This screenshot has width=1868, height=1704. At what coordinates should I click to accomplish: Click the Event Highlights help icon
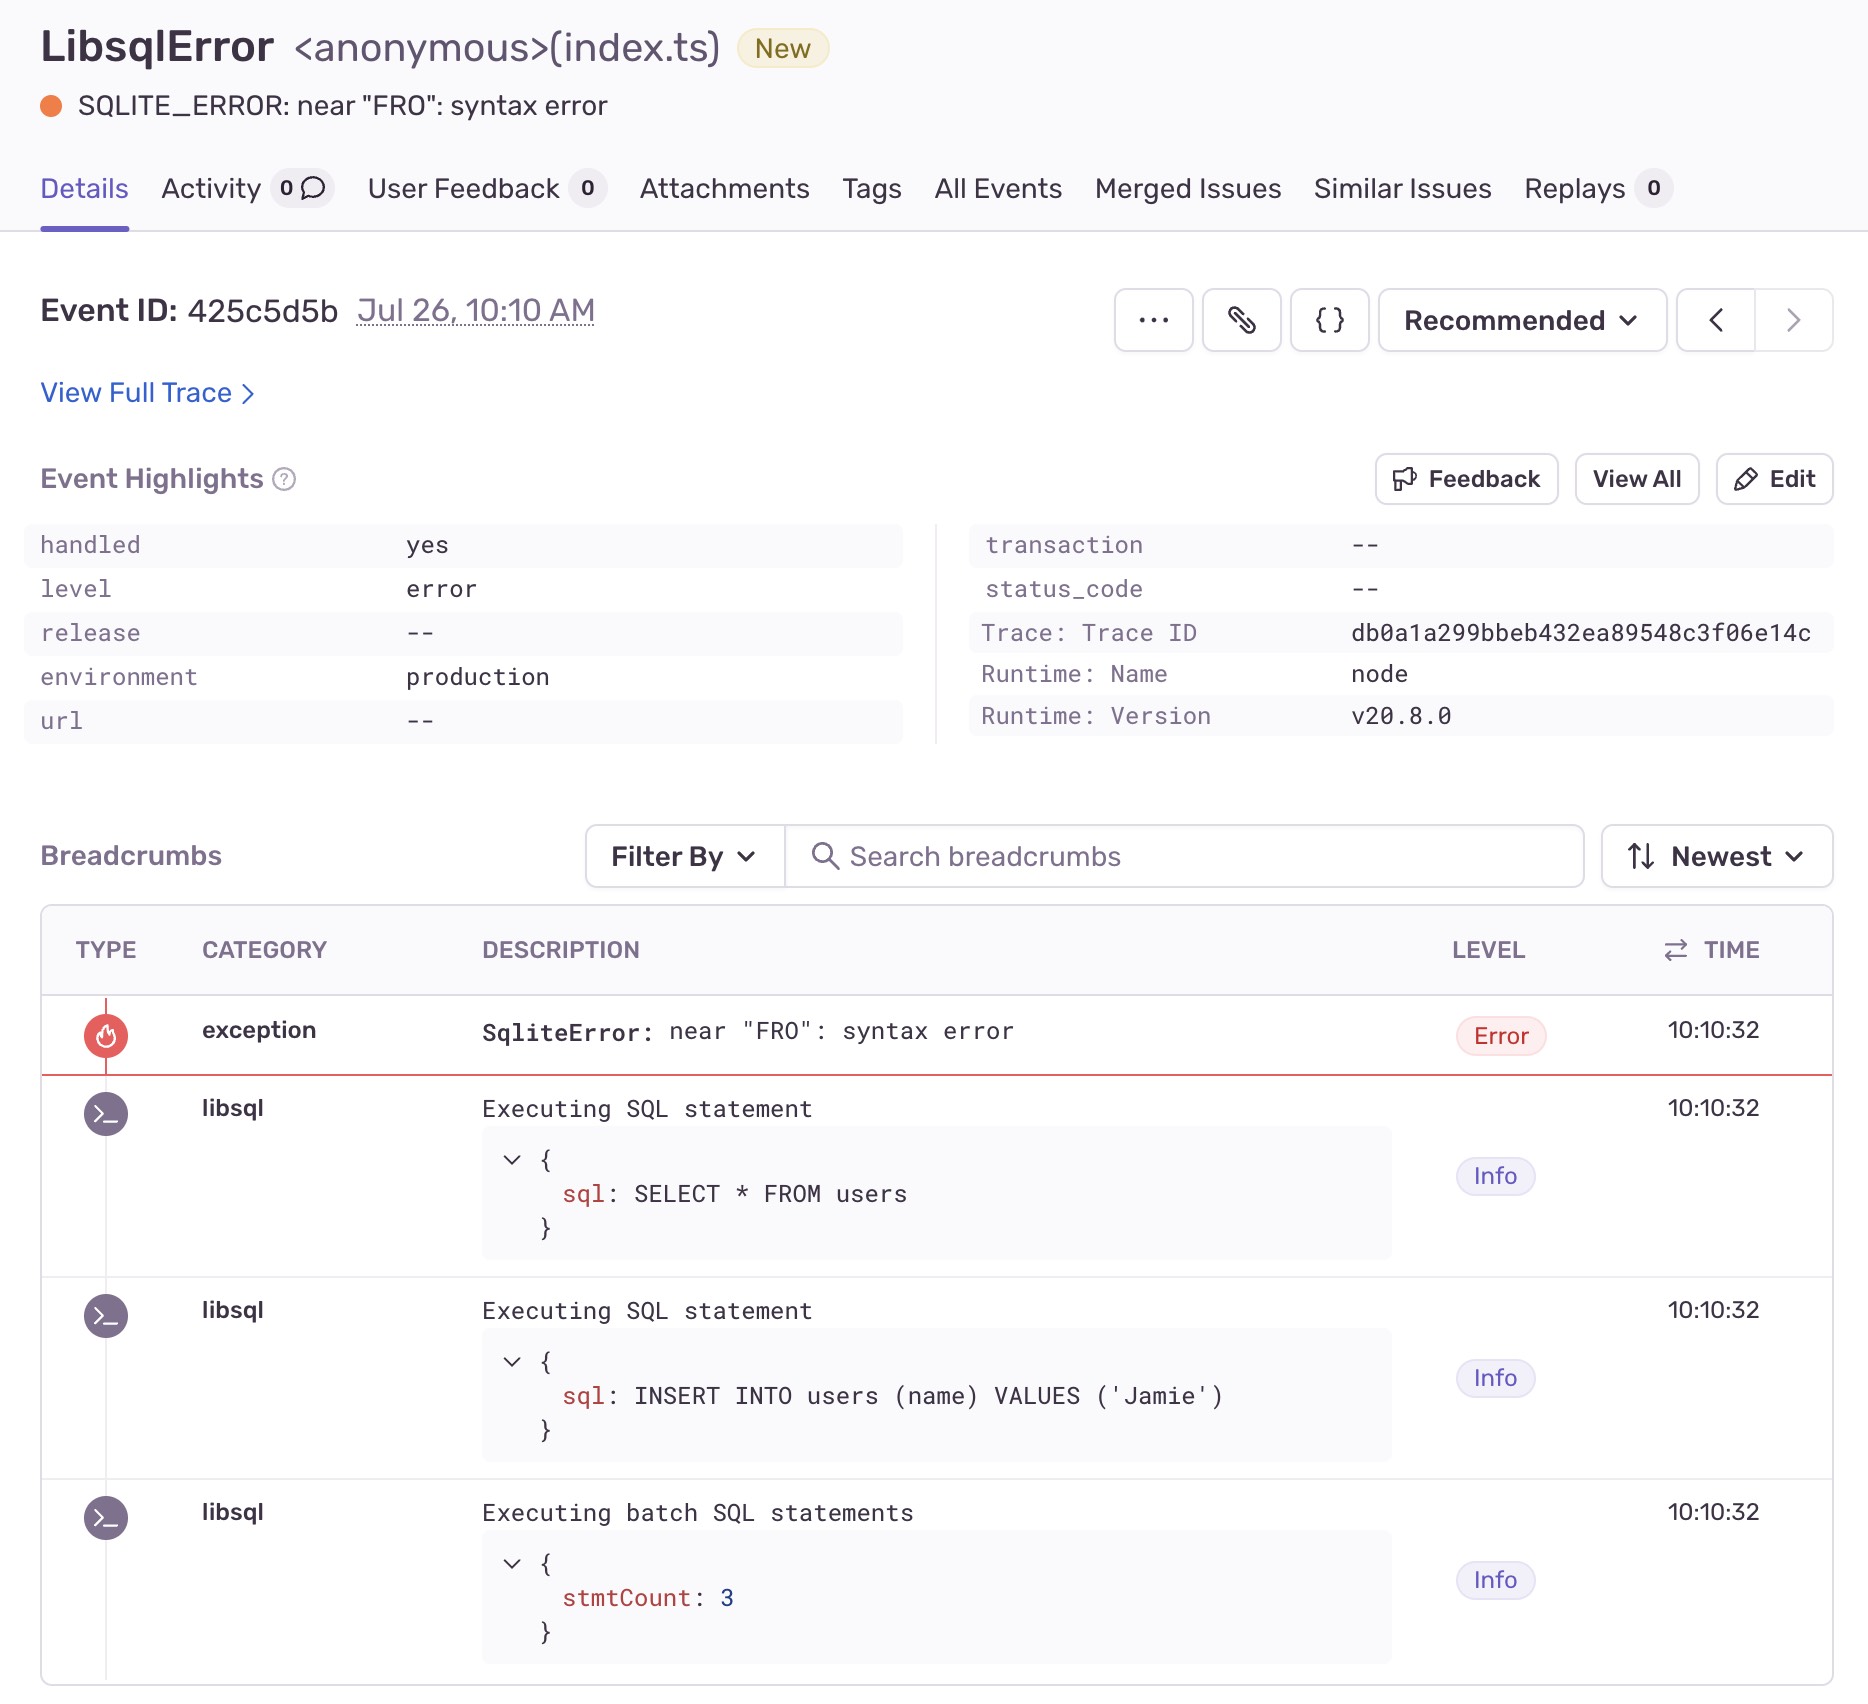click(285, 479)
